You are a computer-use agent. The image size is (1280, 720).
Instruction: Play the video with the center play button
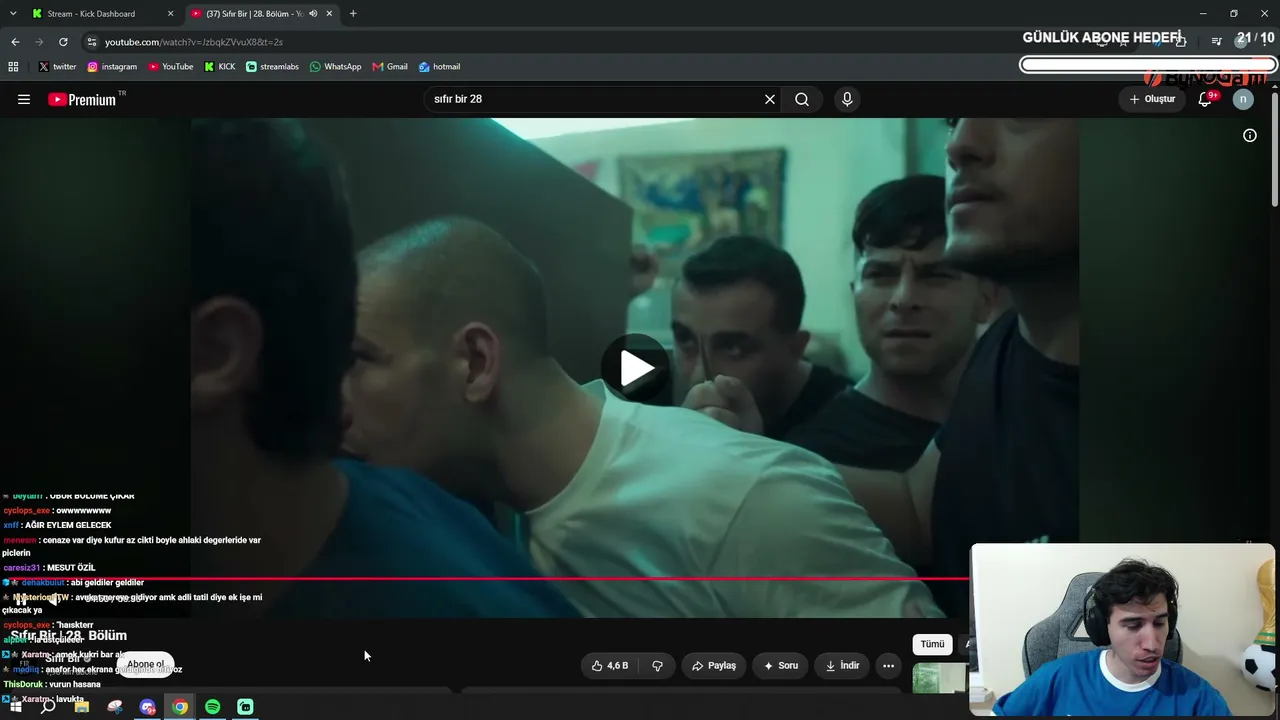(637, 369)
